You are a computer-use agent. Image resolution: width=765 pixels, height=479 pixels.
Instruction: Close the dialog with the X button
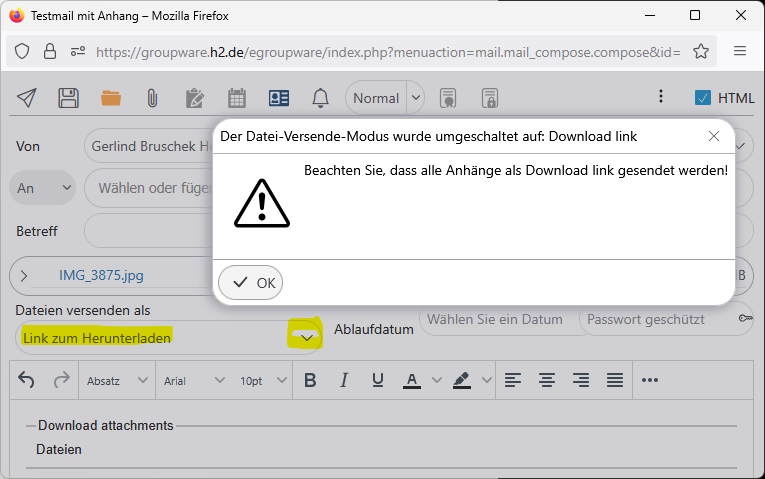point(714,136)
